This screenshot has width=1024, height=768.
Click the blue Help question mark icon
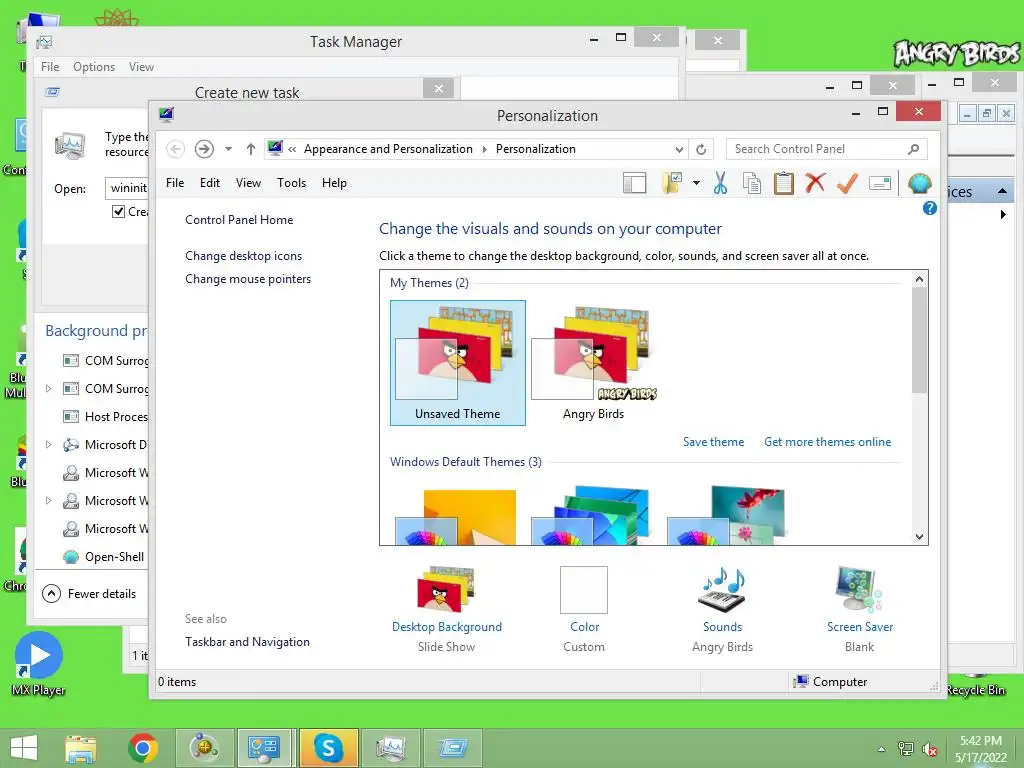coord(929,208)
